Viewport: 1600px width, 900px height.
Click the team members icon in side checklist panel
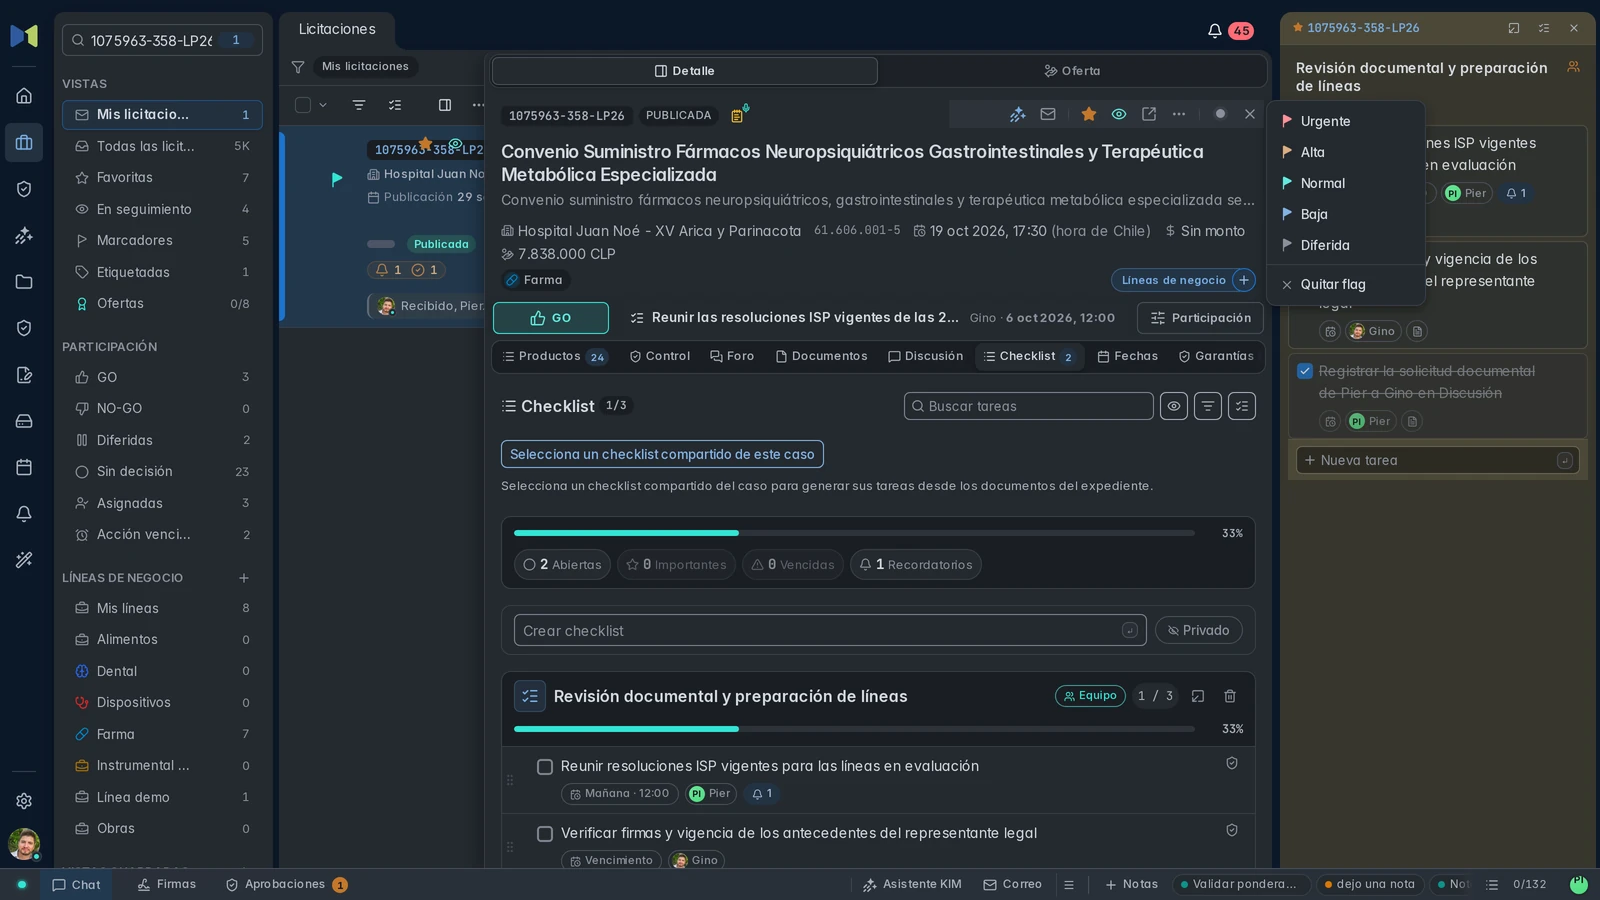(1573, 67)
